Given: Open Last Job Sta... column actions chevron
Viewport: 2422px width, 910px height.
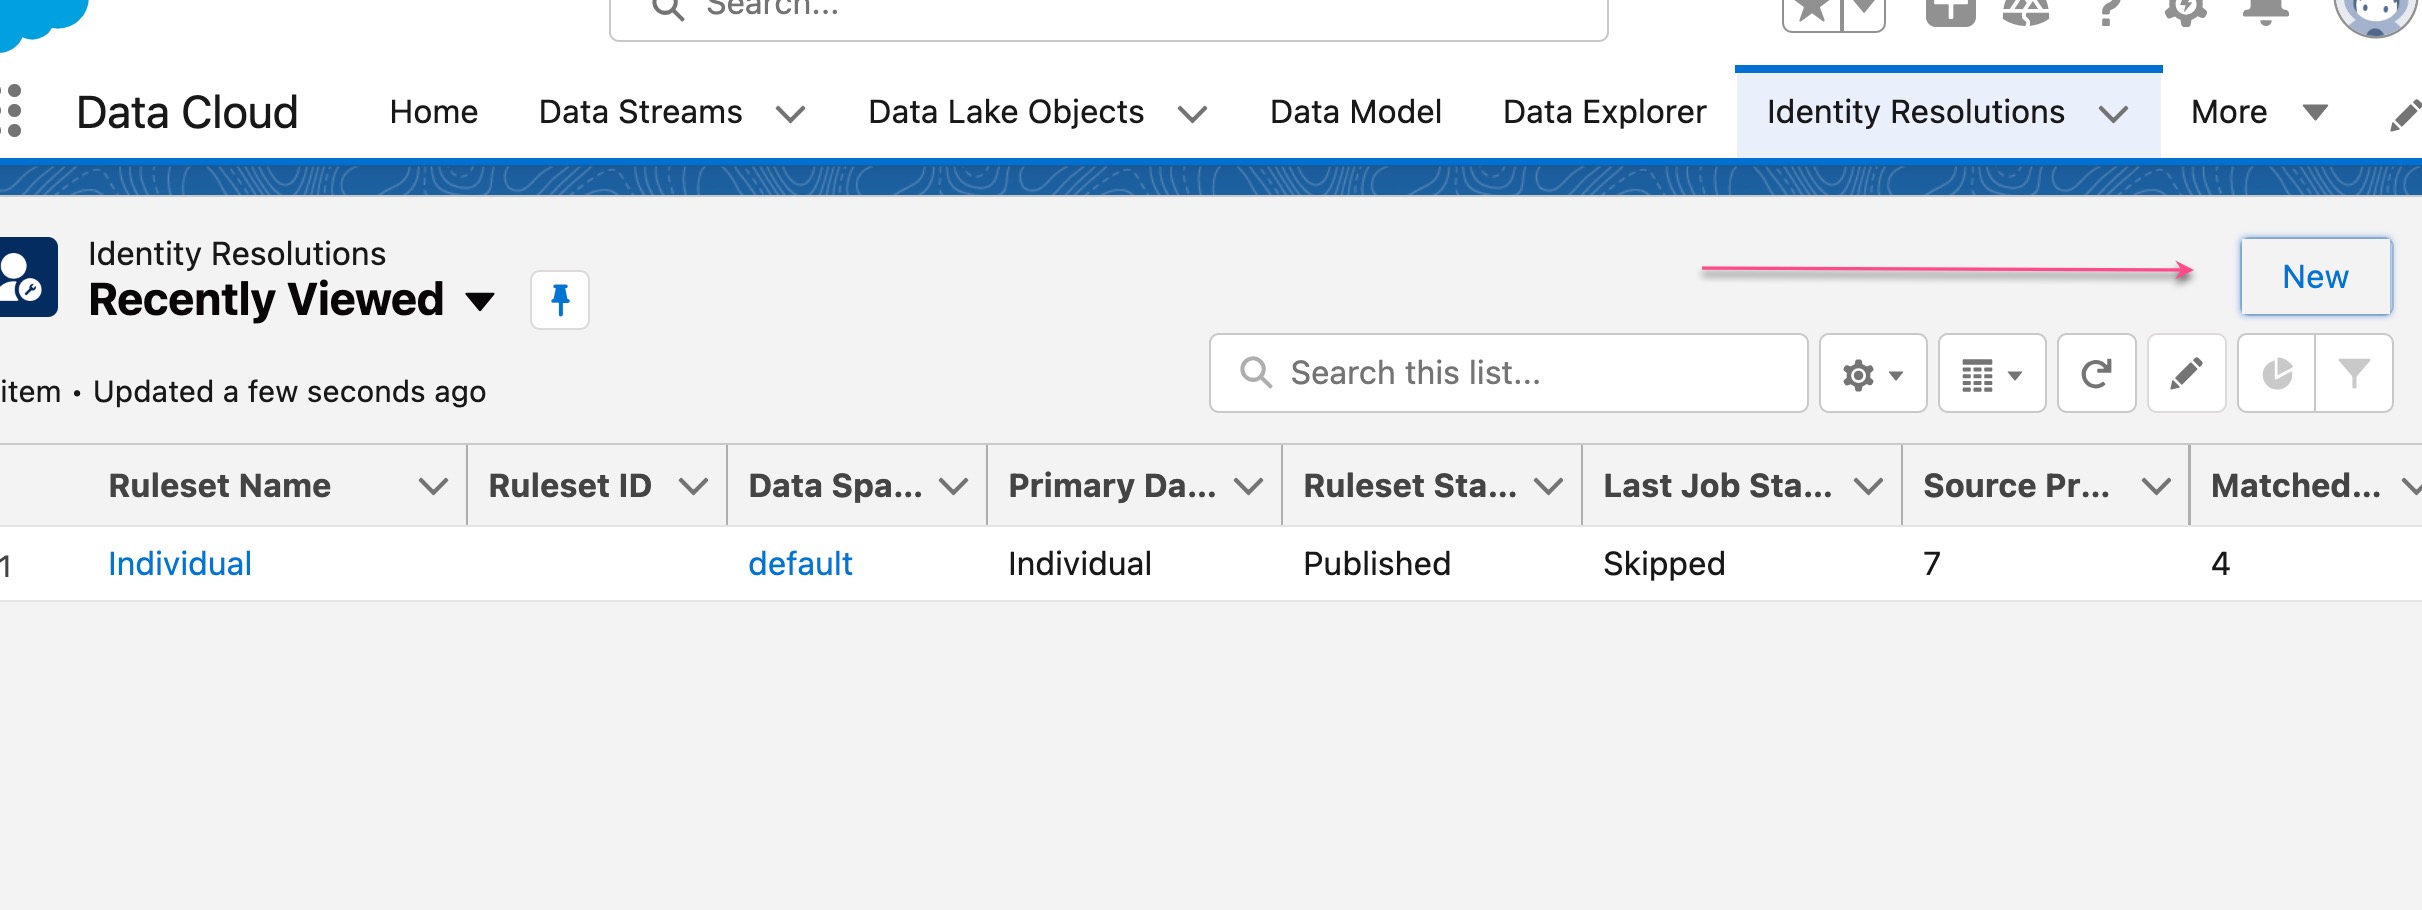Looking at the screenshot, I should point(1868,487).
